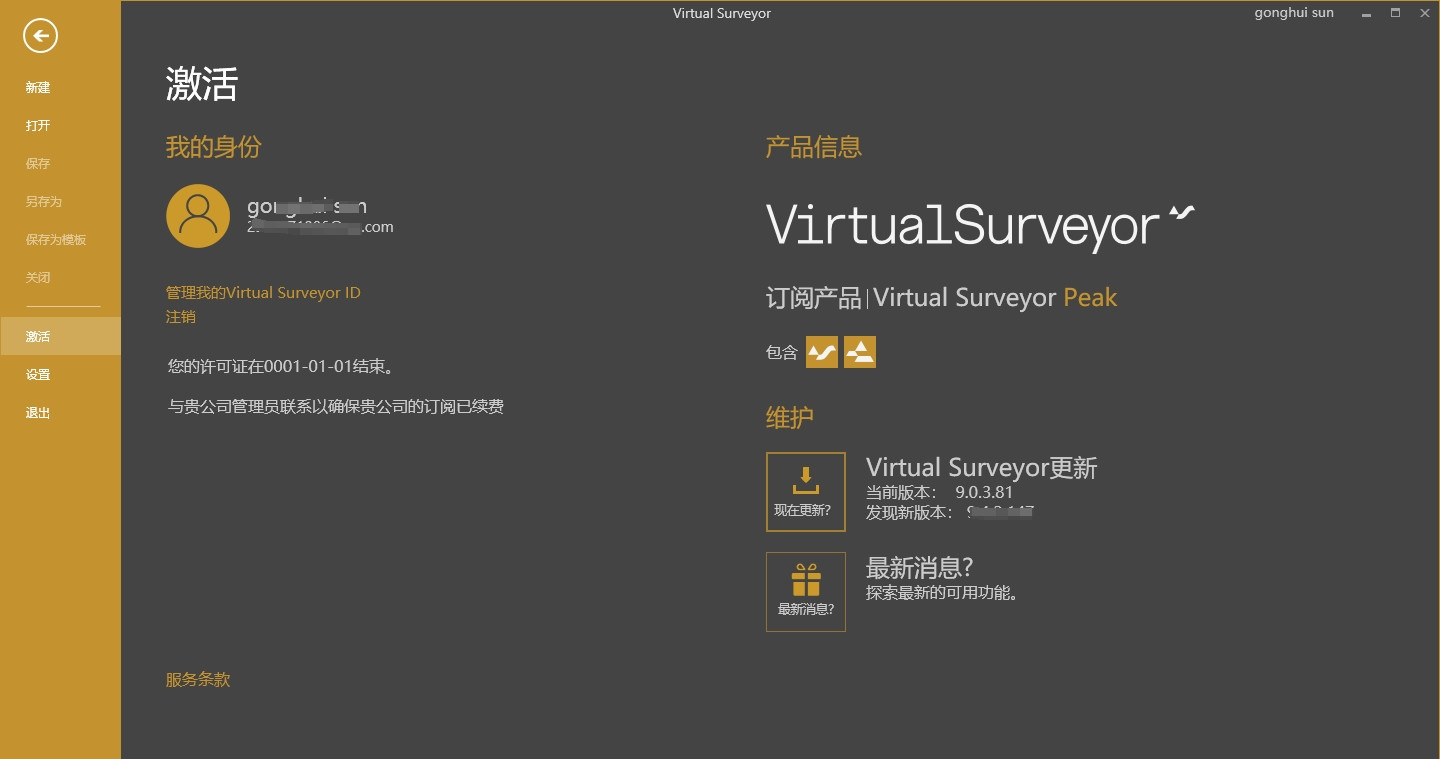This screenshot has width=1440, height=759.
Task: Click the triangles included product icon
Action: [860, 352]
